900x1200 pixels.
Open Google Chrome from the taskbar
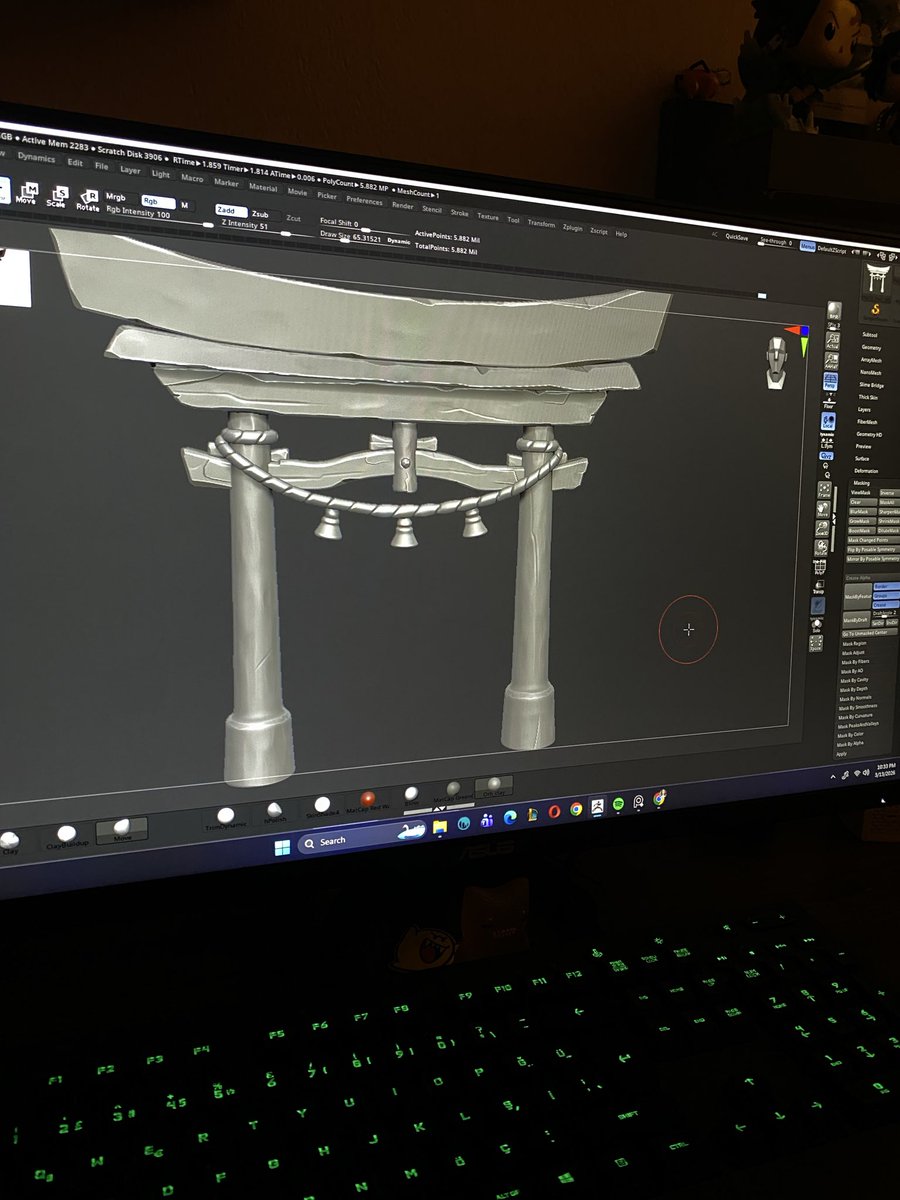click(x=576, y=809)
